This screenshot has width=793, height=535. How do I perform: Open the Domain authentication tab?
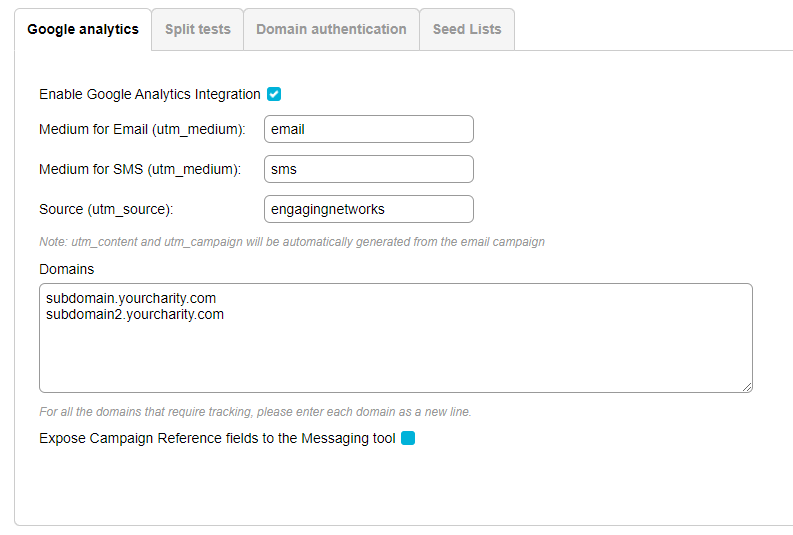click(x=331, y=29)
